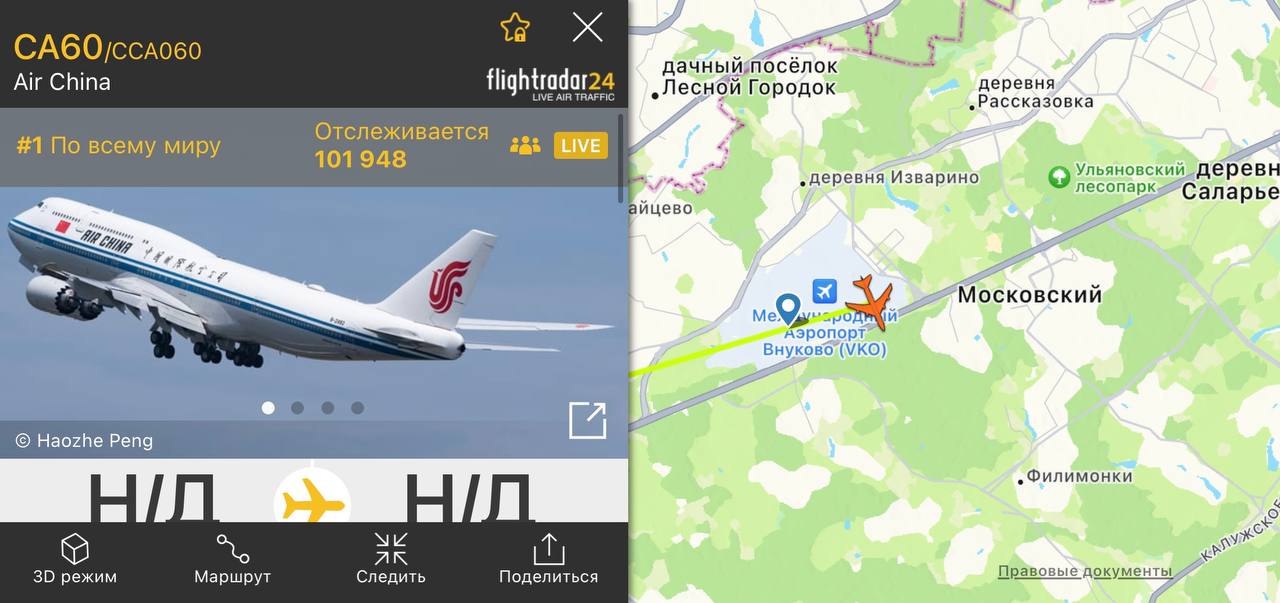Click the panel's vertical scrollbar
The image size is (1280, 603).
(622, 158)
